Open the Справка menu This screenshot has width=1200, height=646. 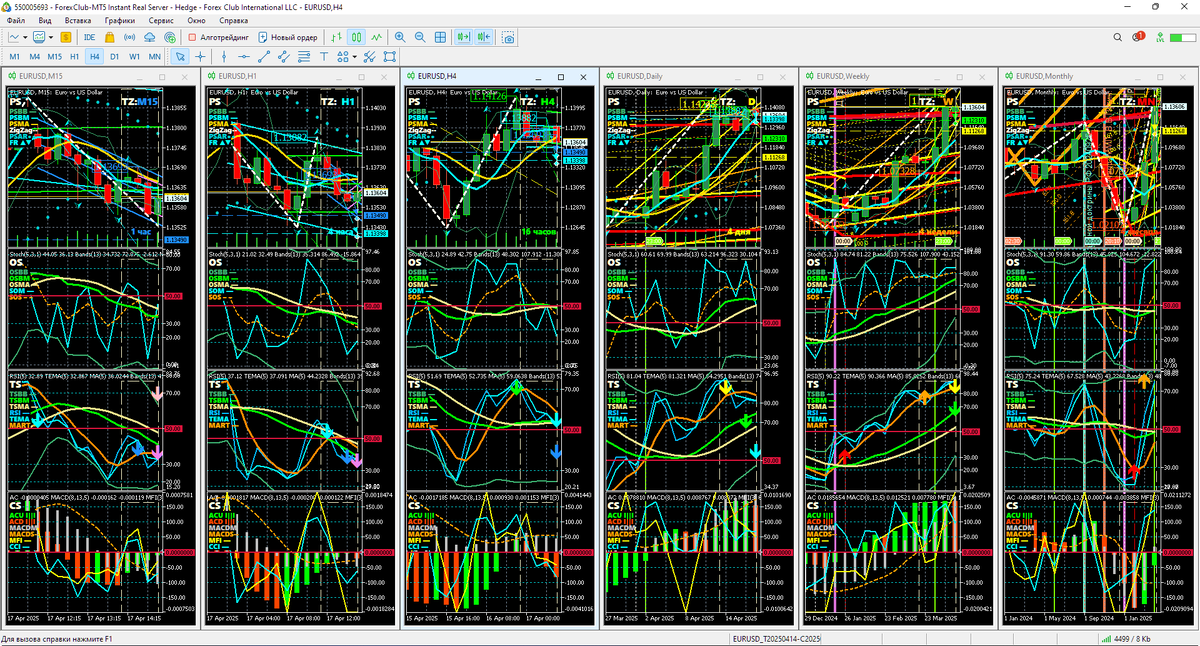234,20
